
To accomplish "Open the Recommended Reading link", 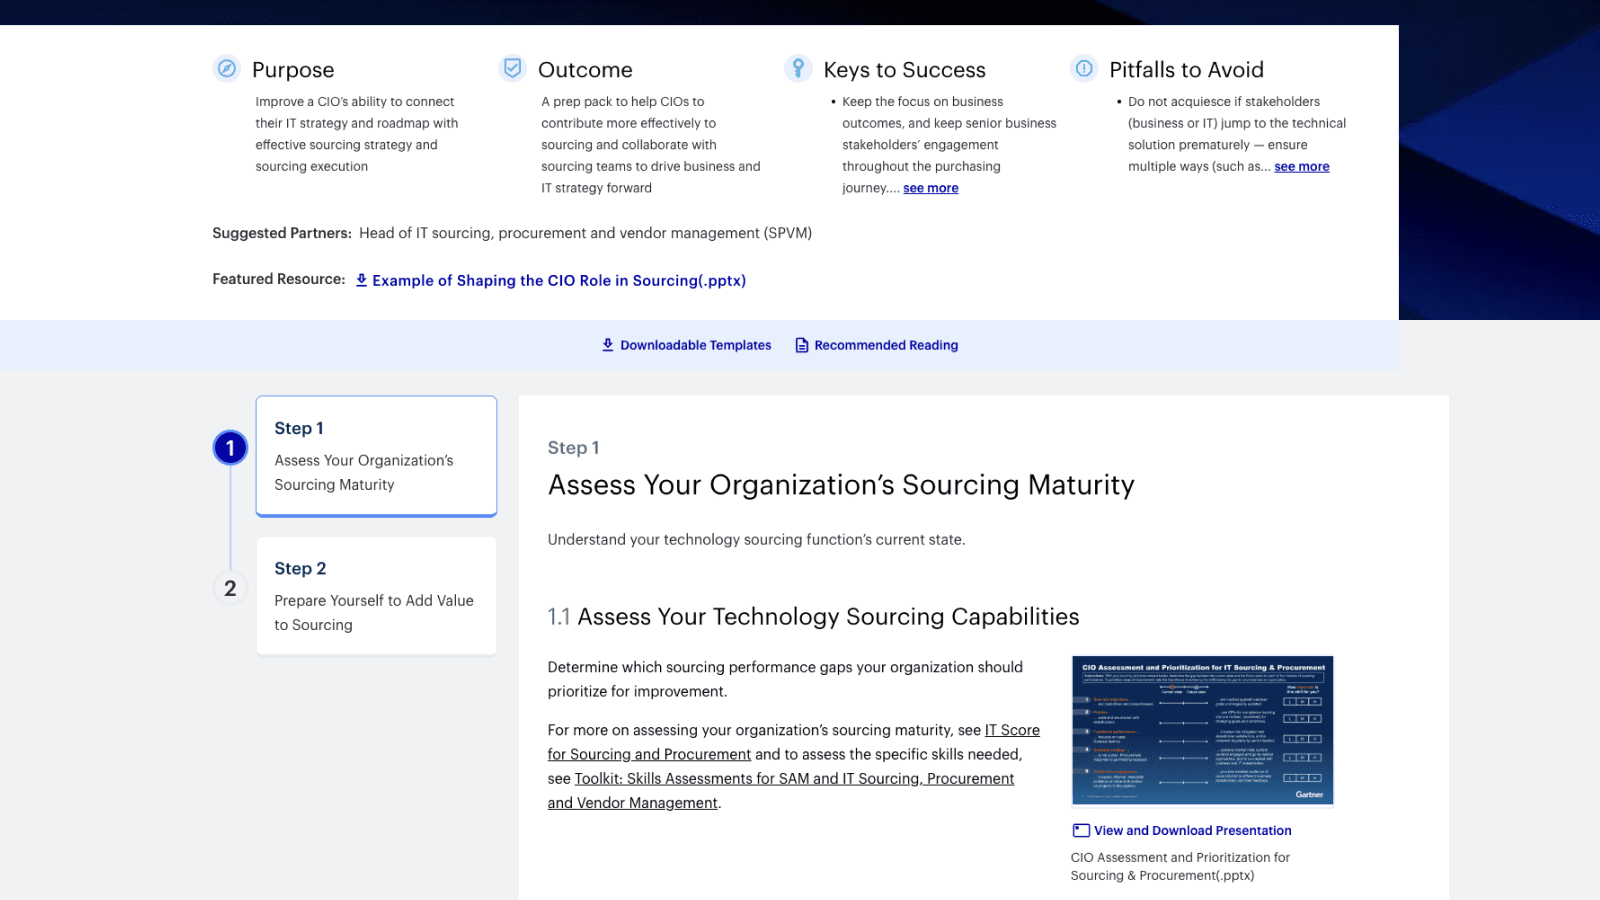I will [x=886, y=344].
